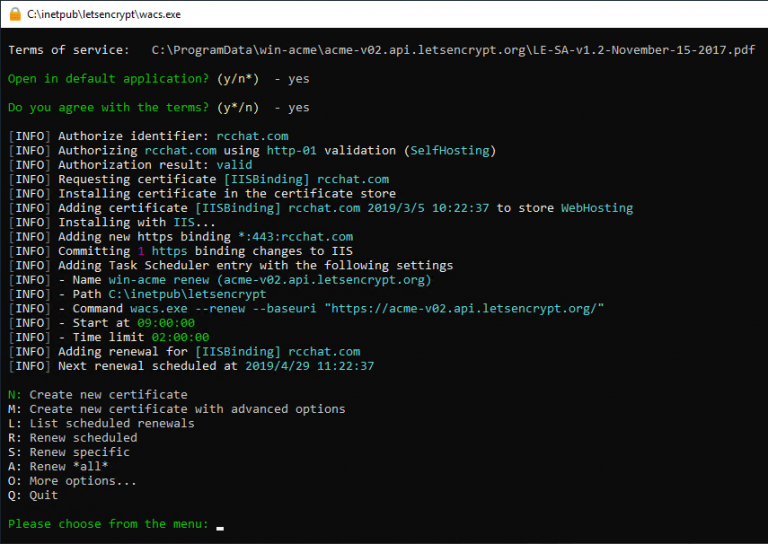Click the 'Q: Quit' menu line
Screen dimensions: 768x544
pyautogui.click(x=33, y=496)
